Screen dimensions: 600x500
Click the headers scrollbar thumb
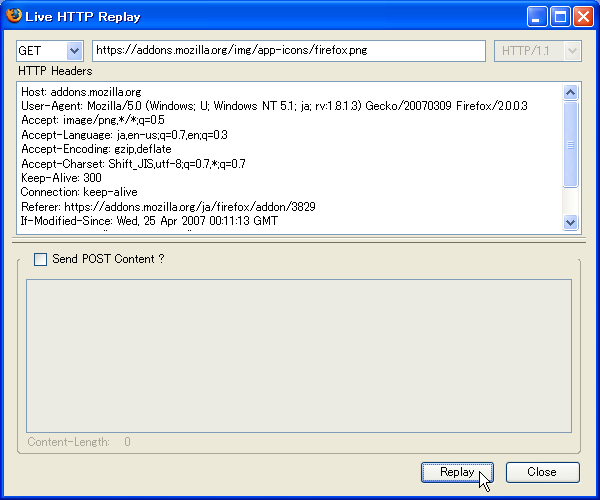pos(570,145)
